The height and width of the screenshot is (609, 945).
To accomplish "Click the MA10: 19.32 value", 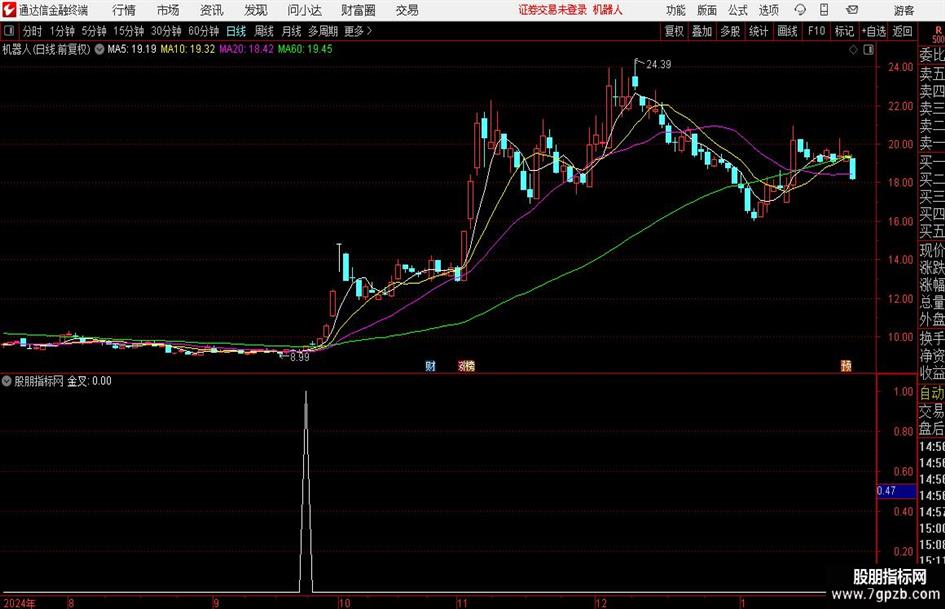I will pos(187,49).
